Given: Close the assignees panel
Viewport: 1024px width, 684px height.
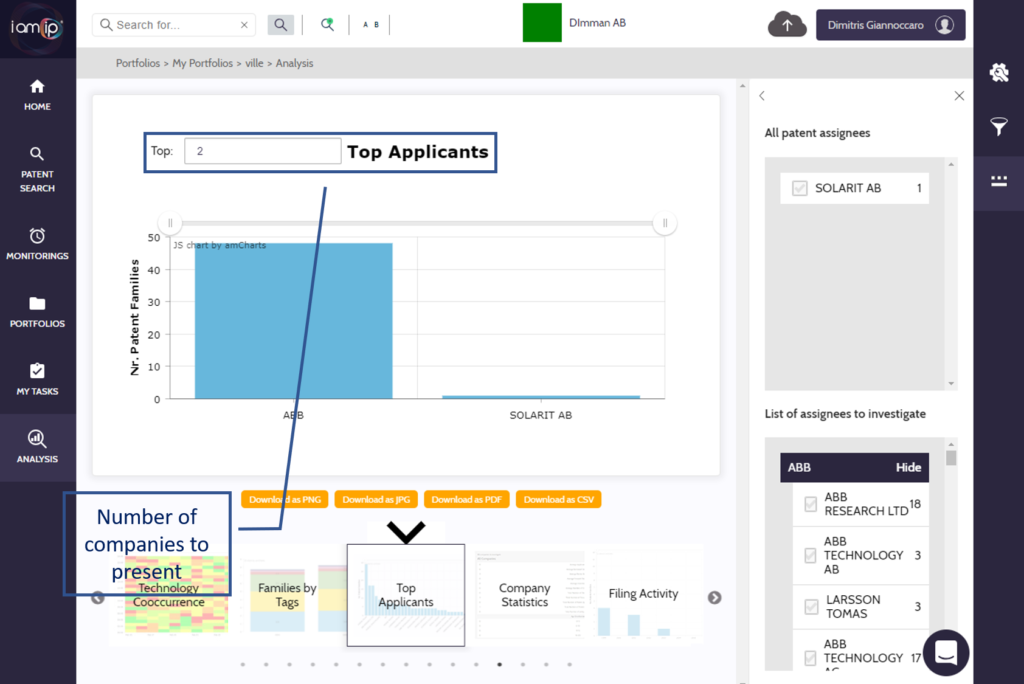Looking at the screenshot, I should click(959, 96).
